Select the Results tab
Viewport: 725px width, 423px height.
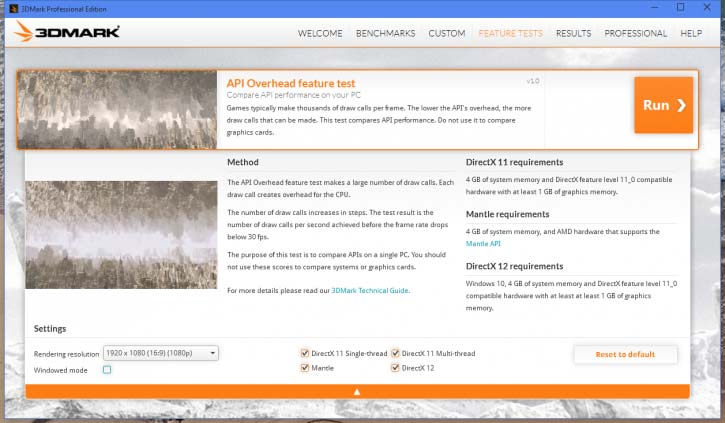[573, 33]
